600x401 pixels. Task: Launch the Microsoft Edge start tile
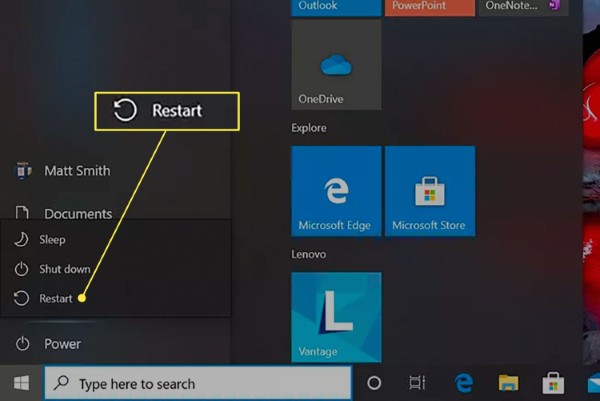(336, 191)
